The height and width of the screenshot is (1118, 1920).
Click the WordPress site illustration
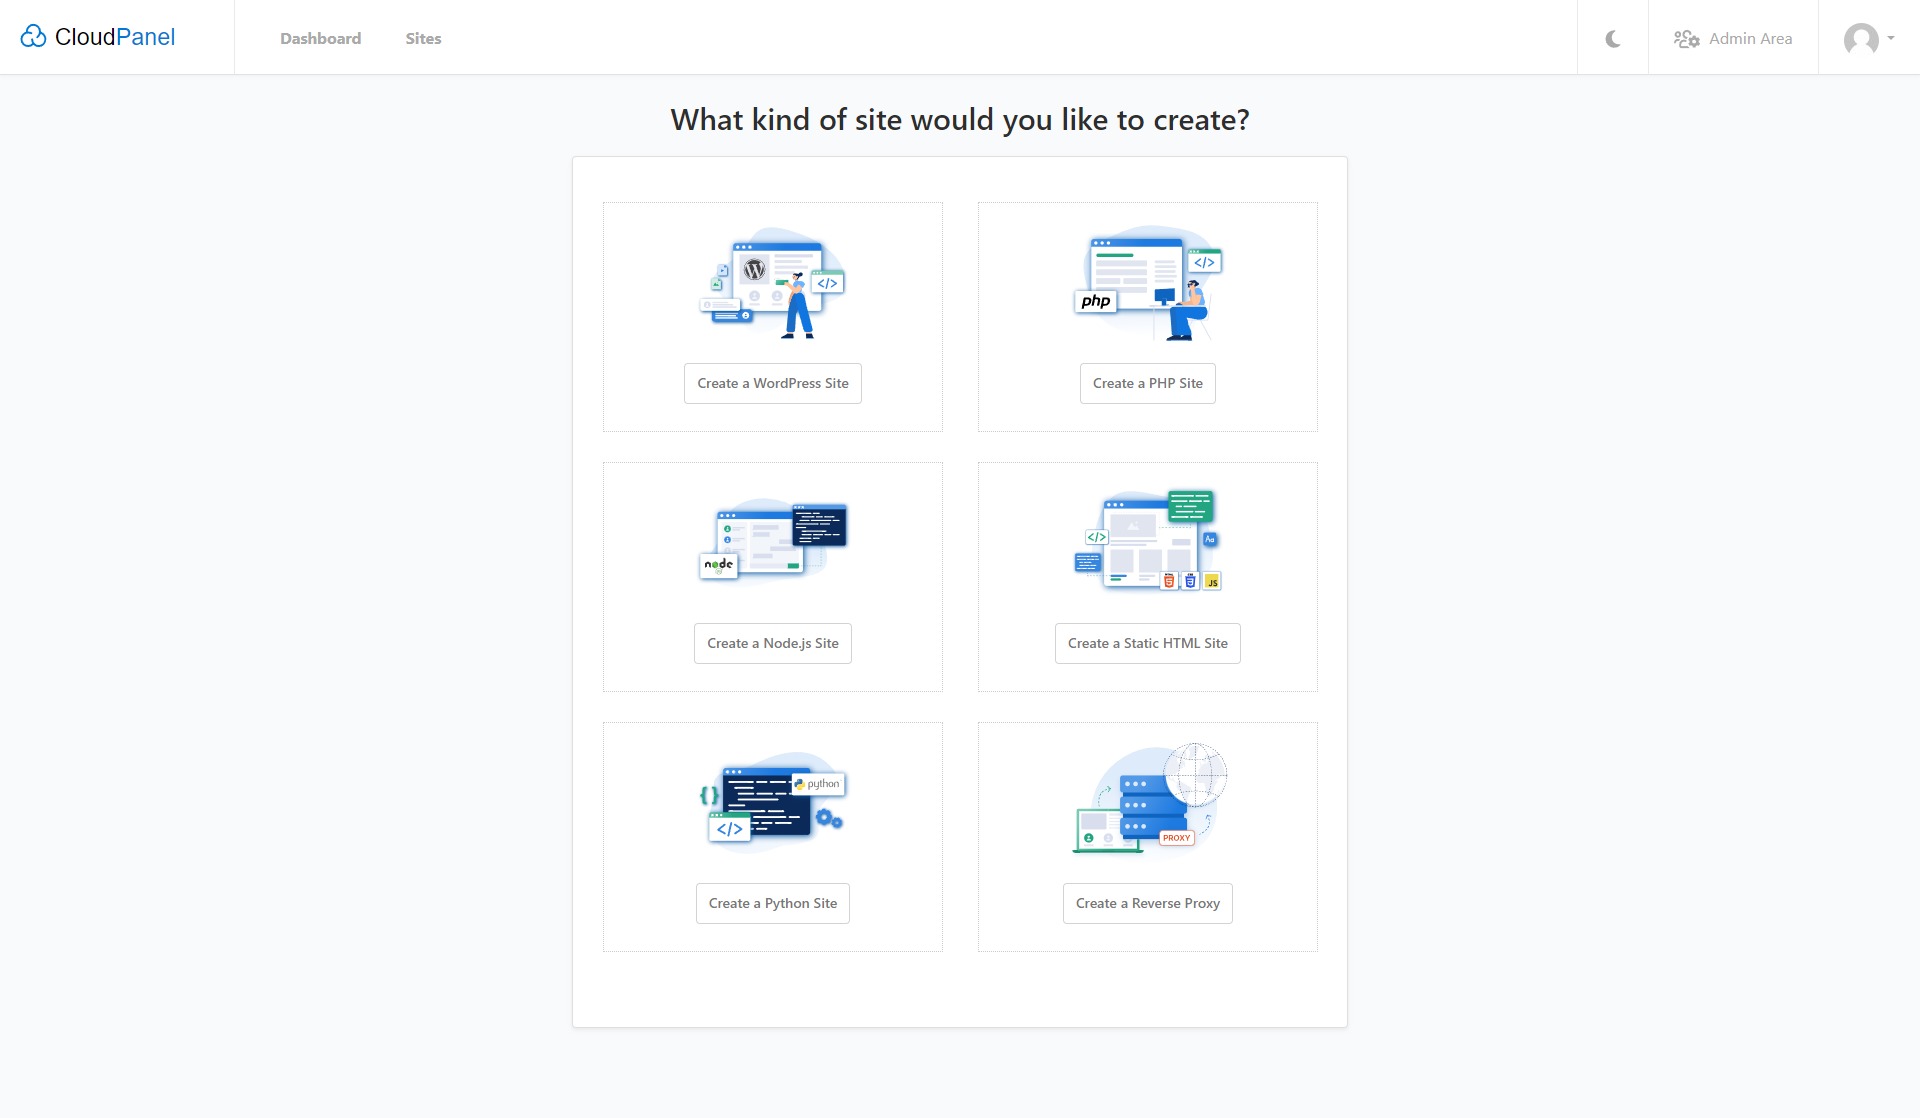click(x=773, y=284)
